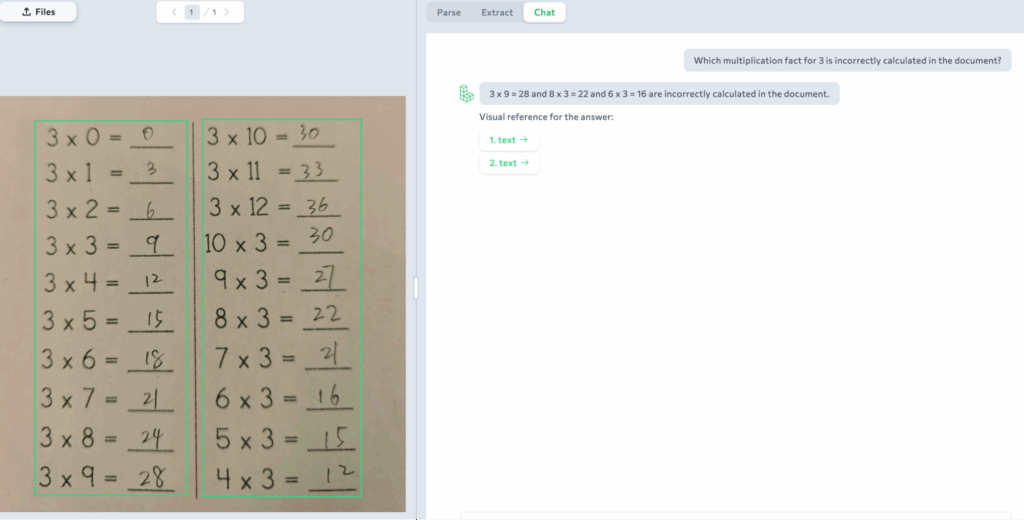Open the "2. text" visual reference
Viewport: 1024px width, 520px height.
coord(508,163)
